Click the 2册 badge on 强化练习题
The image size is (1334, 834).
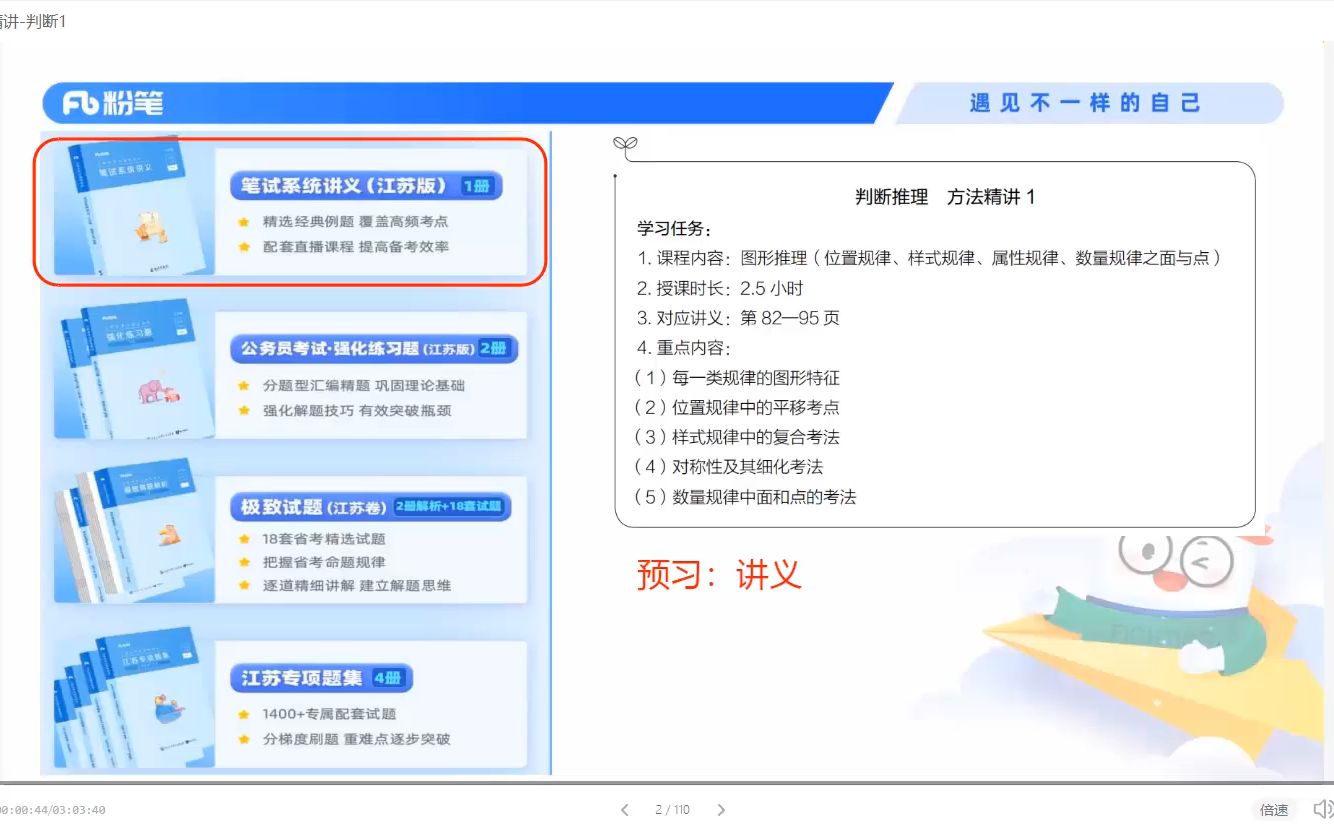(494, 349)
